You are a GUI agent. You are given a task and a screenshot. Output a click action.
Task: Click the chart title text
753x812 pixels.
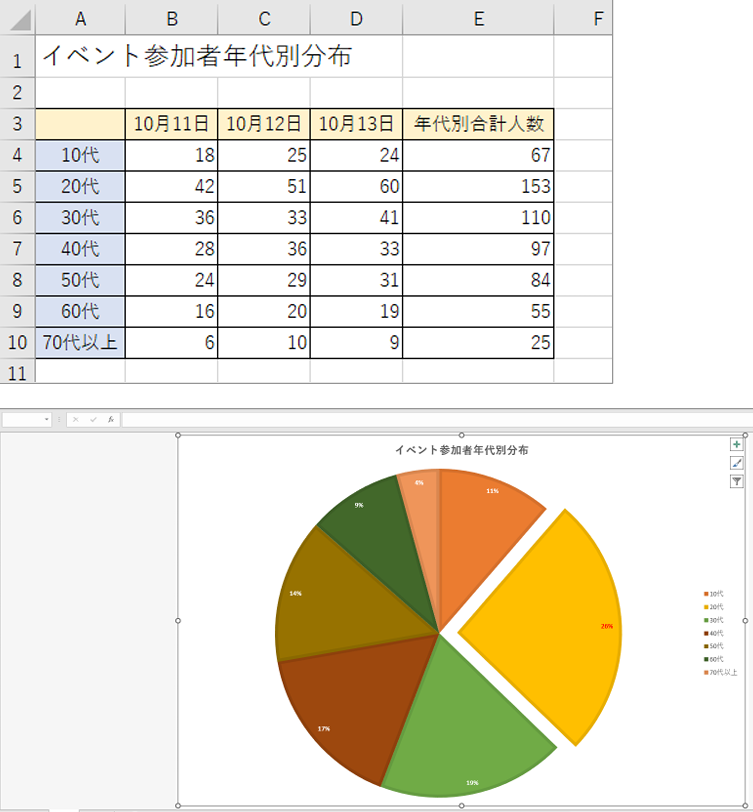[461, 450]
